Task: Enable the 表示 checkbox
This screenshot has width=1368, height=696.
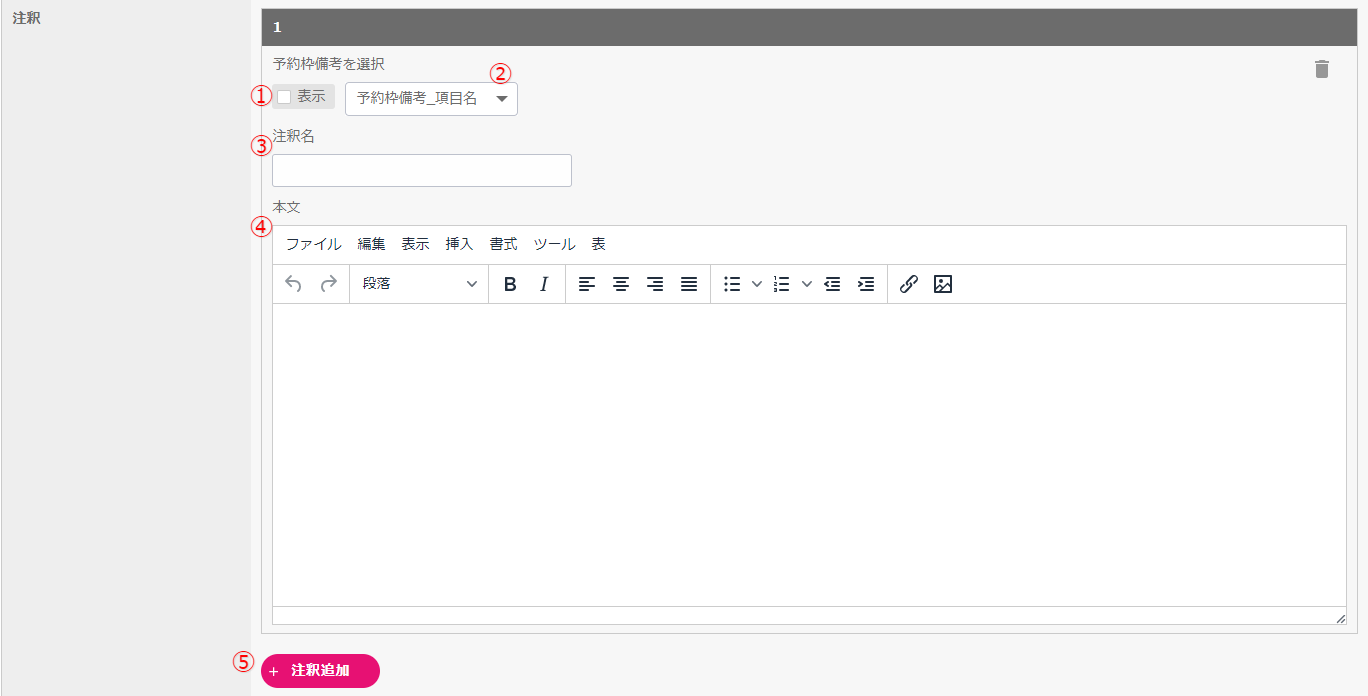Action: [285, 97]
